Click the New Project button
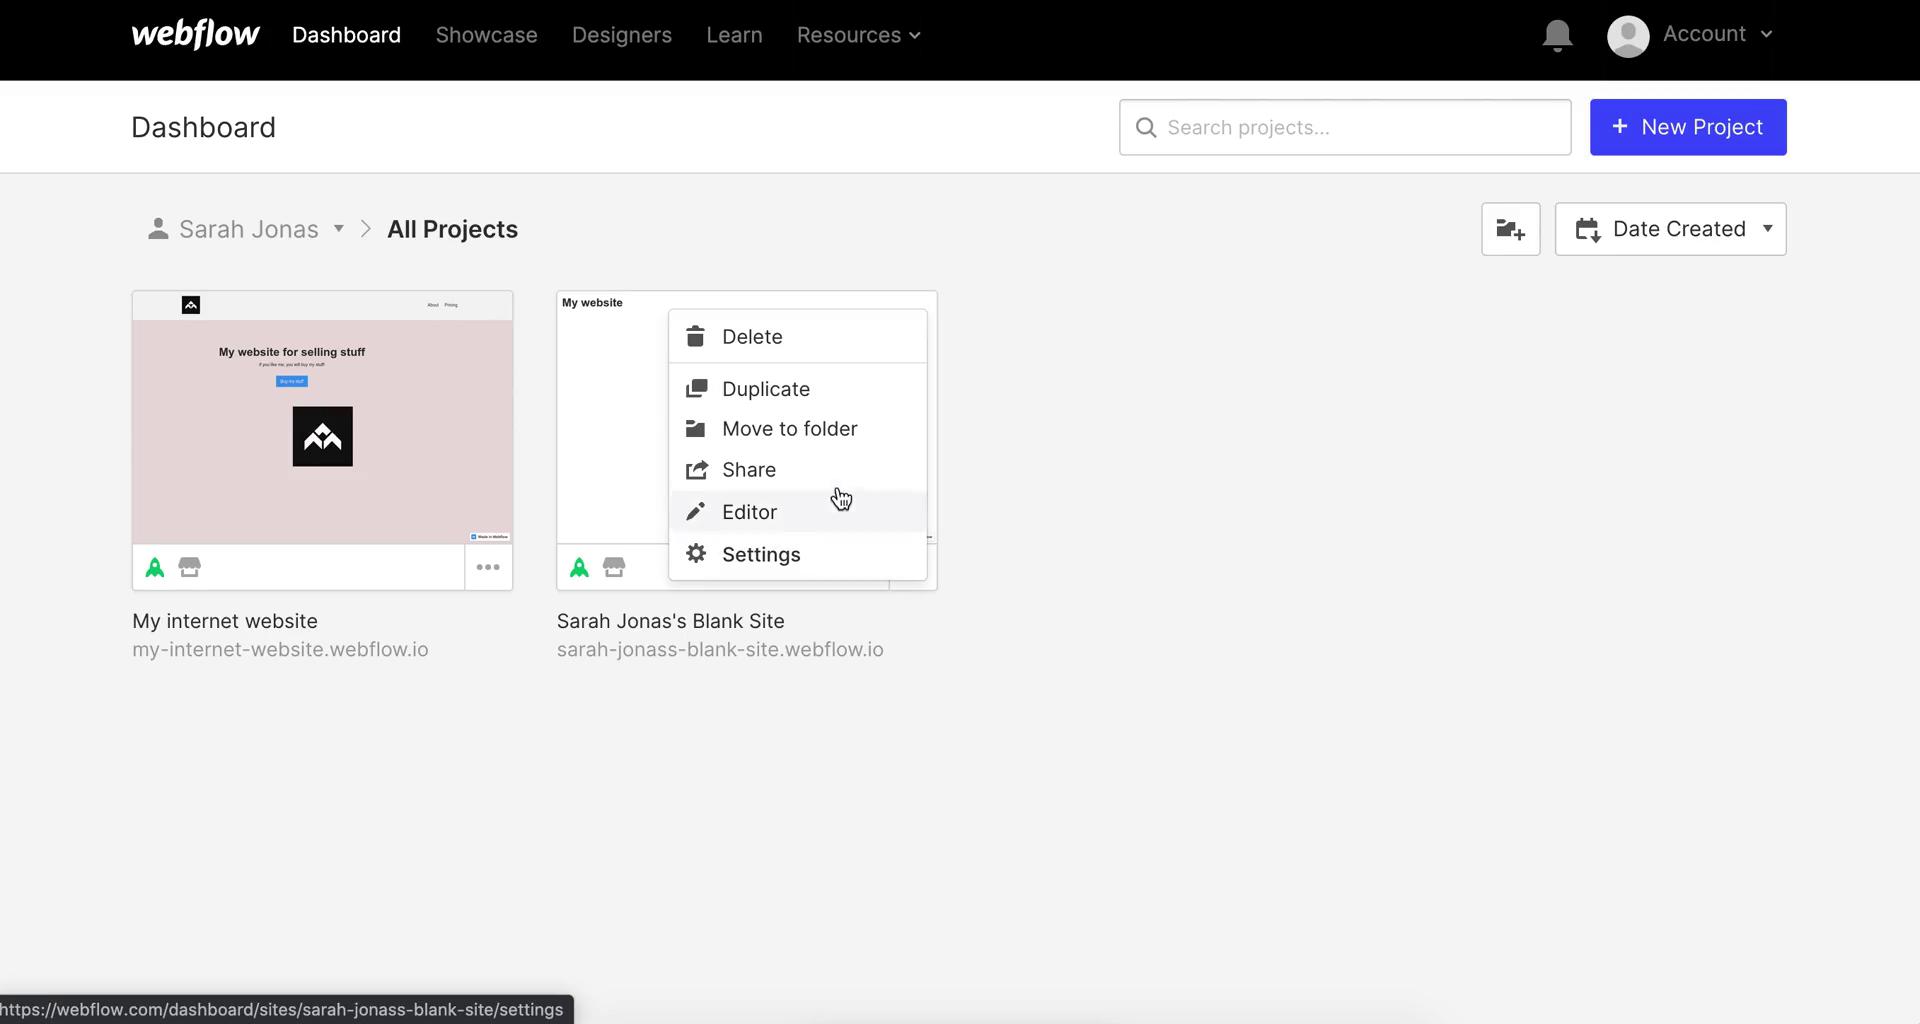The width and height of the screenshot is (1920, 1024). point(1688,127)
